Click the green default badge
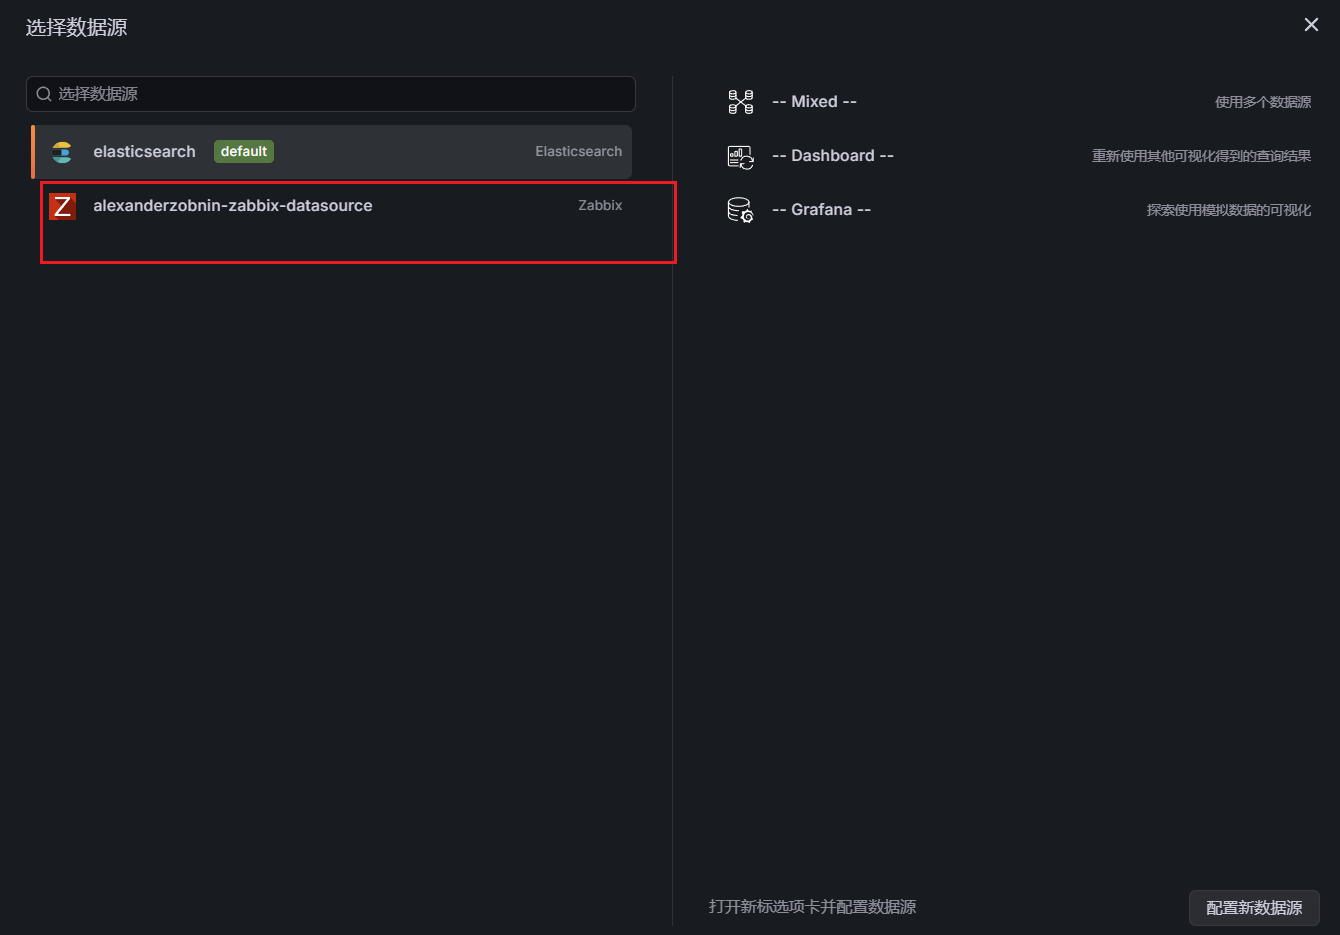This screenshot has width=1340, height=935. [244, 152]
